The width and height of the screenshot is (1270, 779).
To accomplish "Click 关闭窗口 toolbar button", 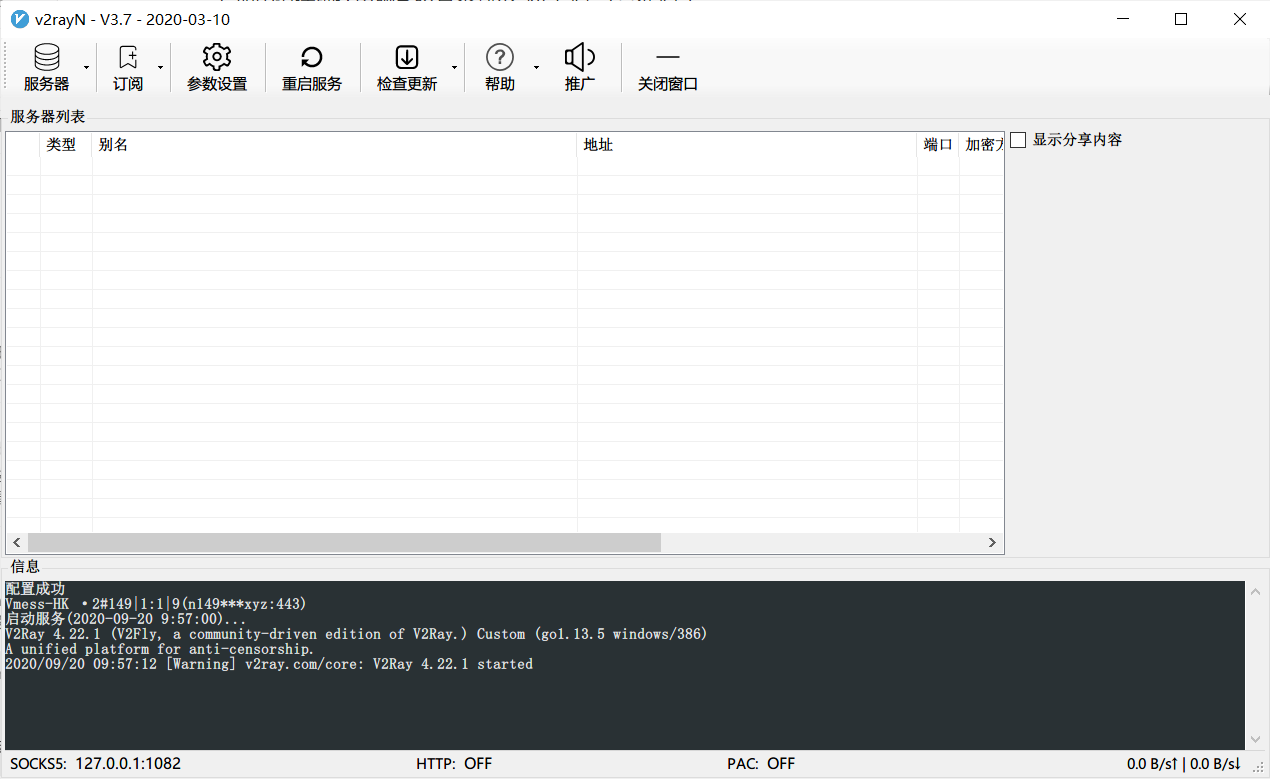I will click(x=668, y=68).
